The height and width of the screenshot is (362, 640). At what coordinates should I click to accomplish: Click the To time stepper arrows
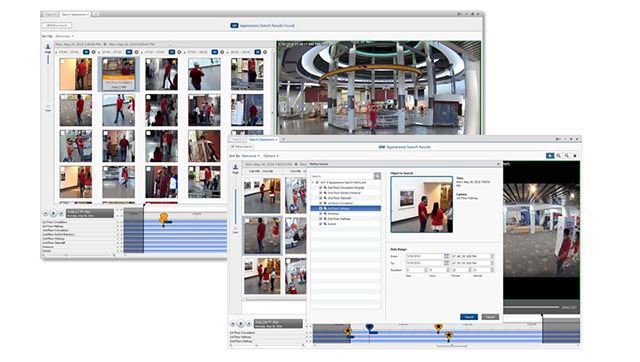492,263
